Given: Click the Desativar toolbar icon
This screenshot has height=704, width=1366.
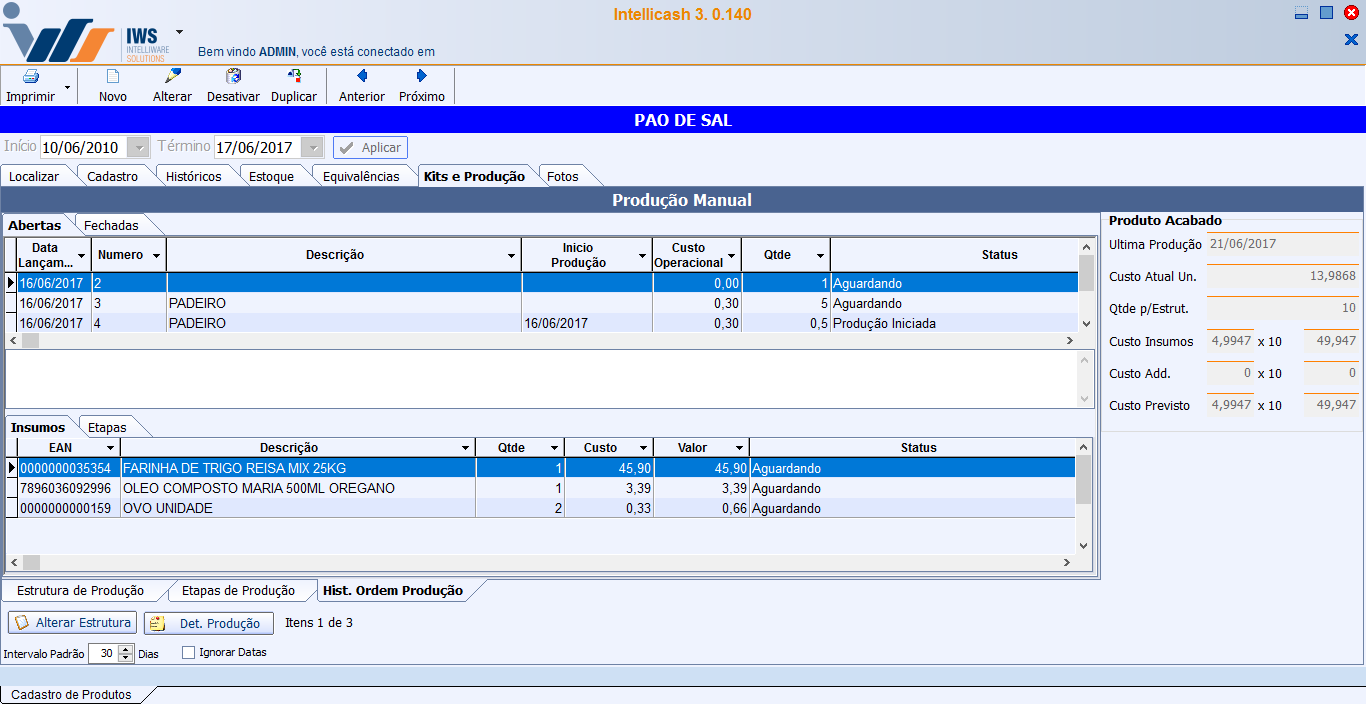Looking at the screenshot, I should point(233,77).
